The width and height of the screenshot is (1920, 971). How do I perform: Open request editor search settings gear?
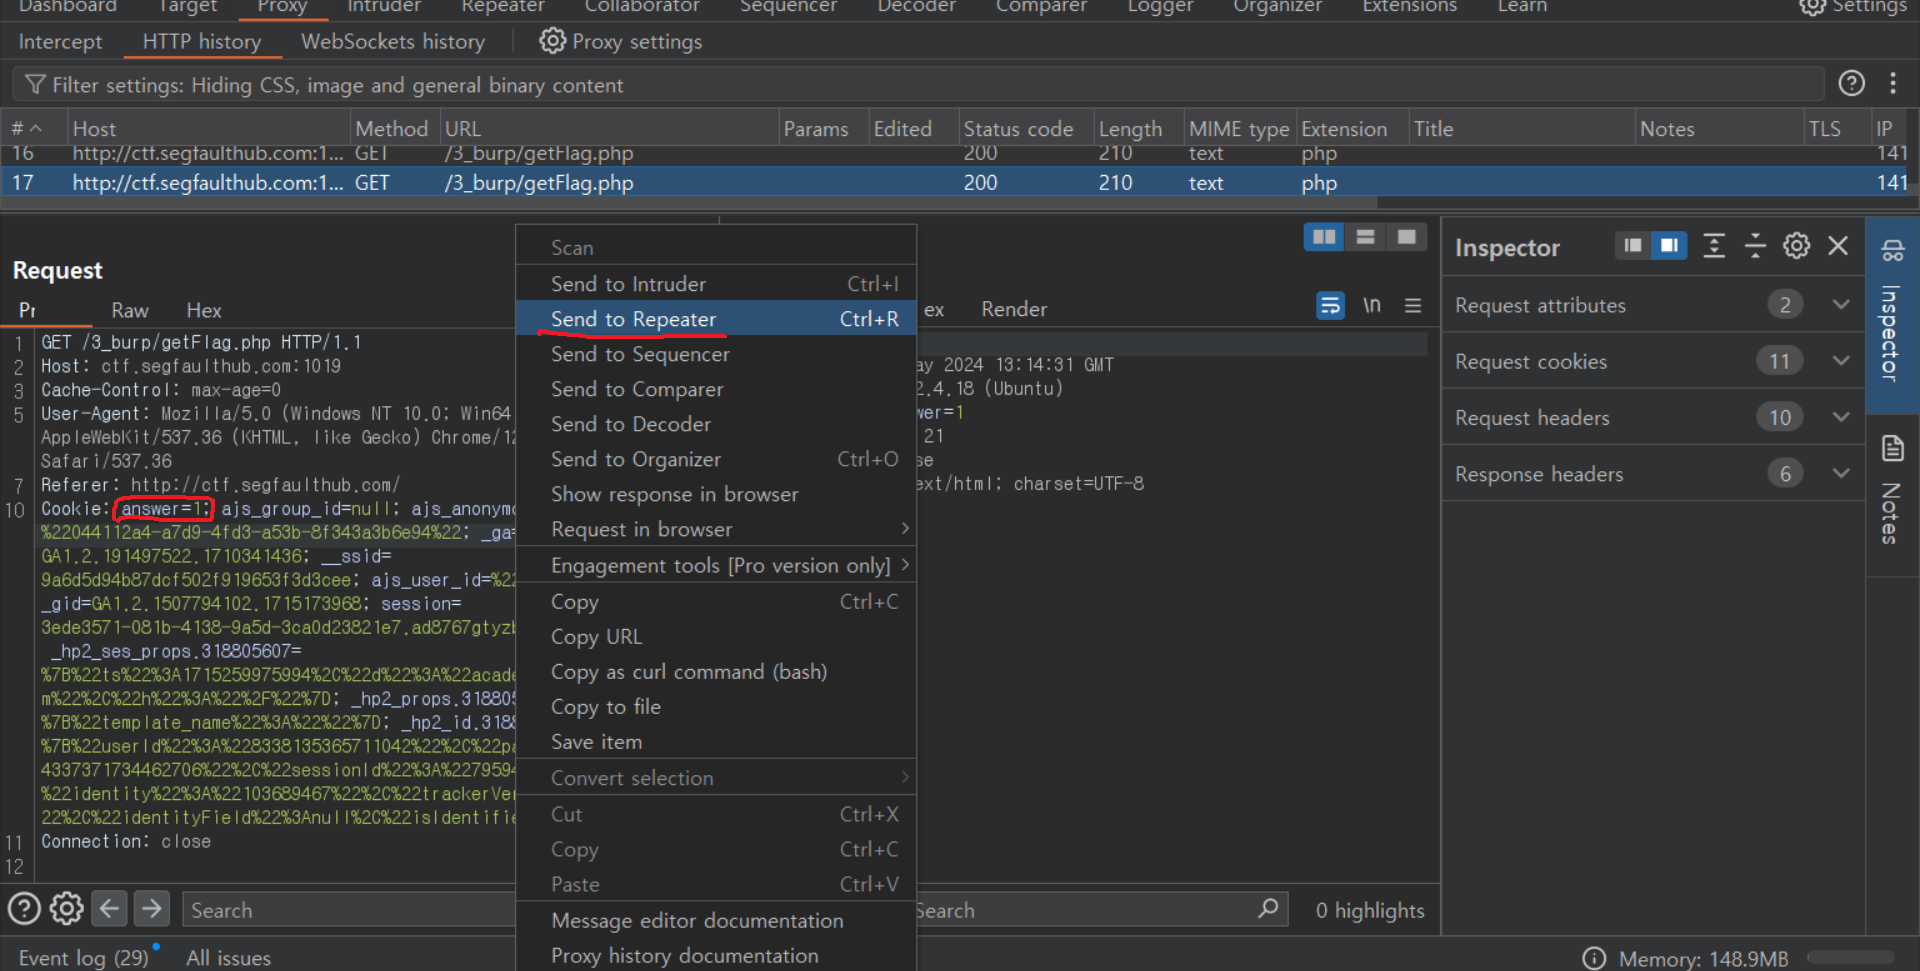pyautogui.click(x=67, y=908)
